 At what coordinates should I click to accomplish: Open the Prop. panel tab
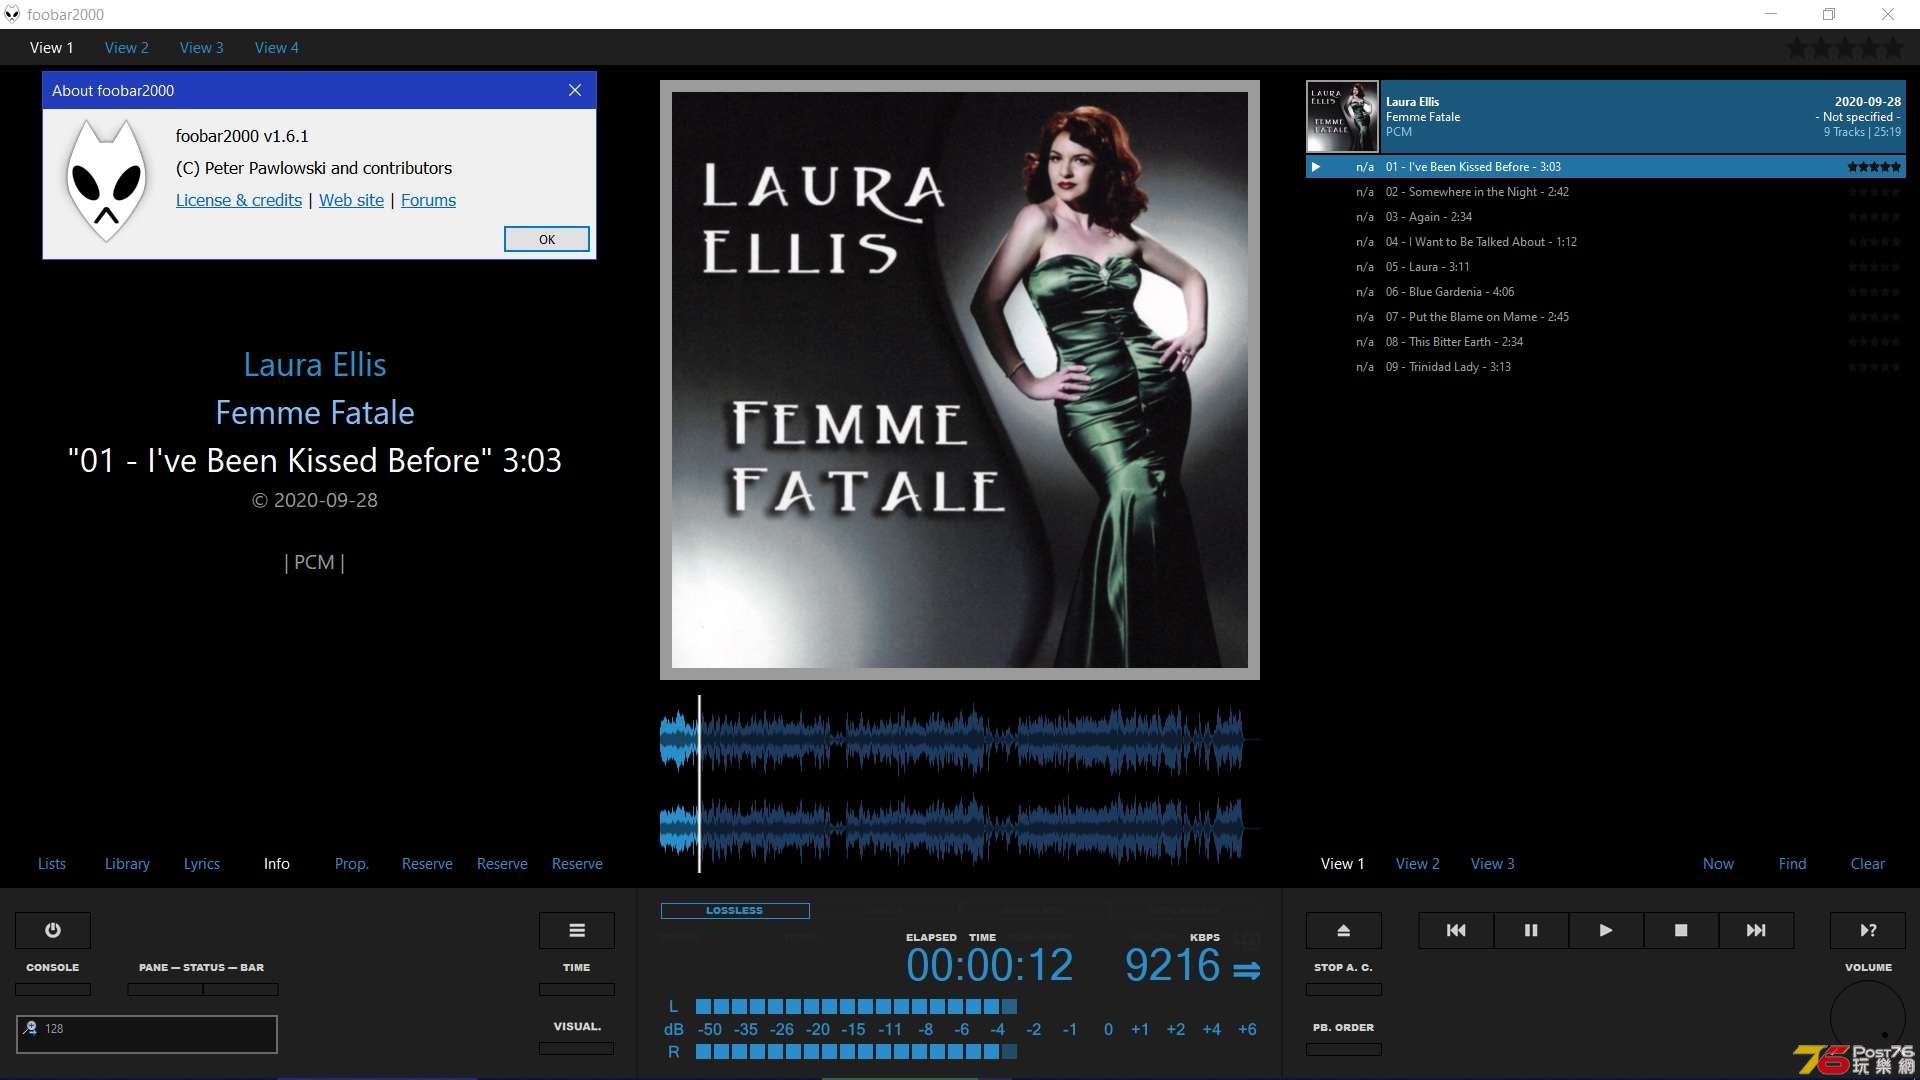coord(352,864)
